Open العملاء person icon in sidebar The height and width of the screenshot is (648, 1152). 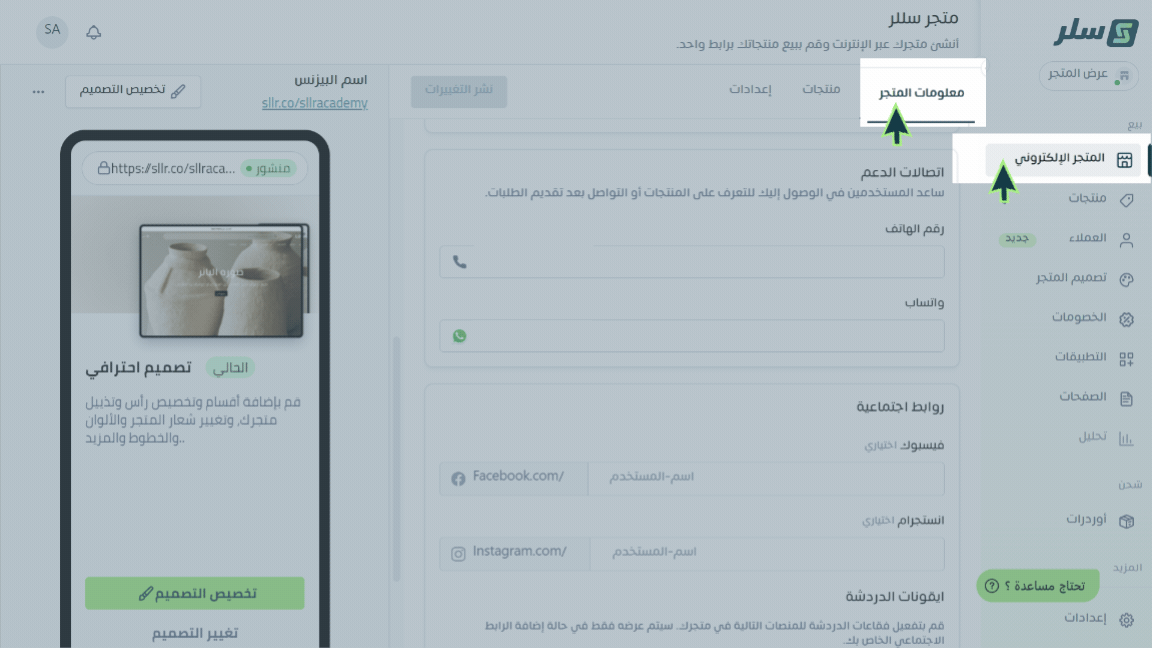pyautogui.click(x=1126, y=240)
